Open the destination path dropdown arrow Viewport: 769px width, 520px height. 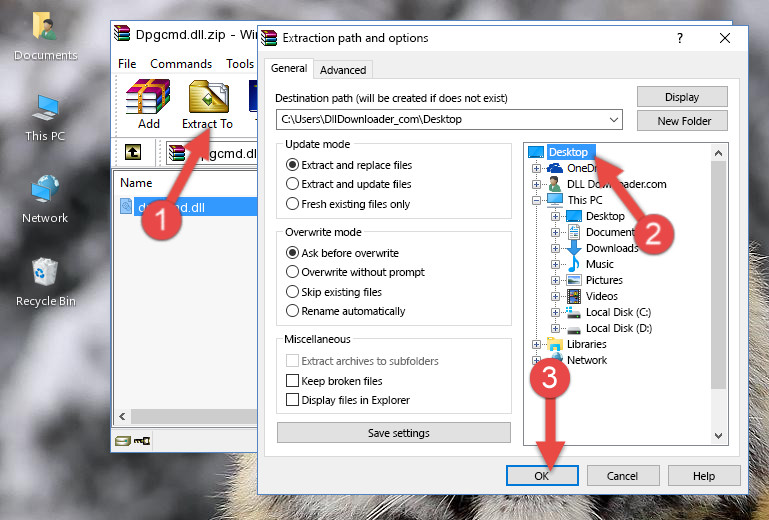(614, 120)
